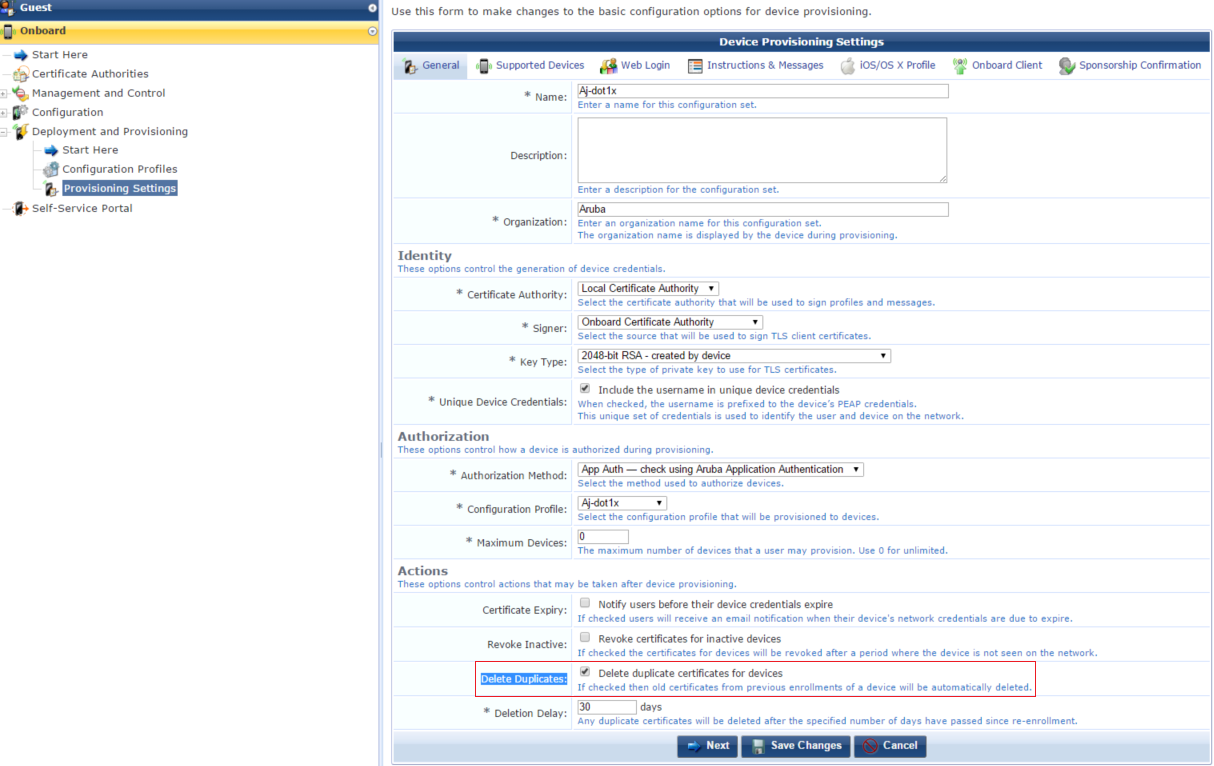Viewport: 1214px width, 766px height.
Task: Click the Next button
Action: 707,746
